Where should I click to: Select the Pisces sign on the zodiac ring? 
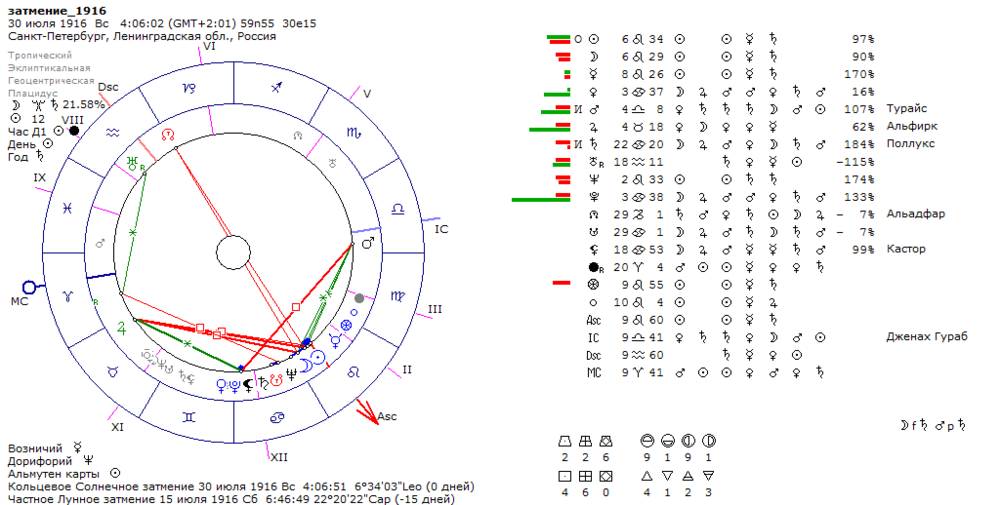(x=67, y=209)
